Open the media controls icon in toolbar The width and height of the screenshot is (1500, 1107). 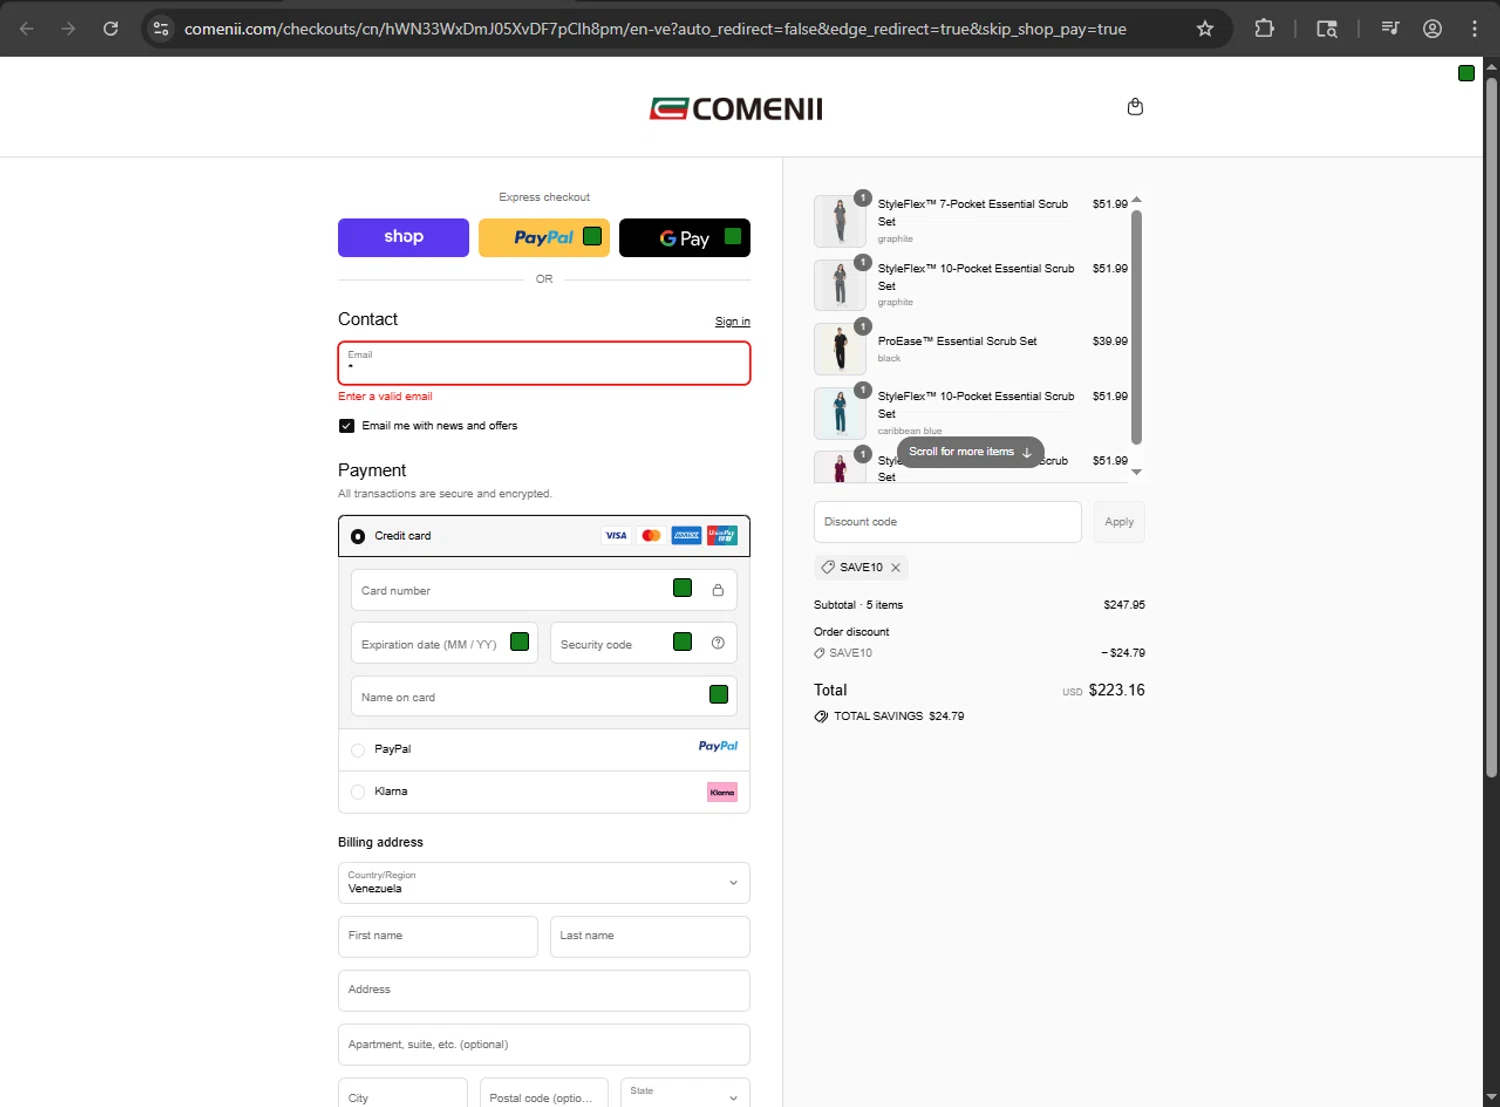tap(1390, 29)
